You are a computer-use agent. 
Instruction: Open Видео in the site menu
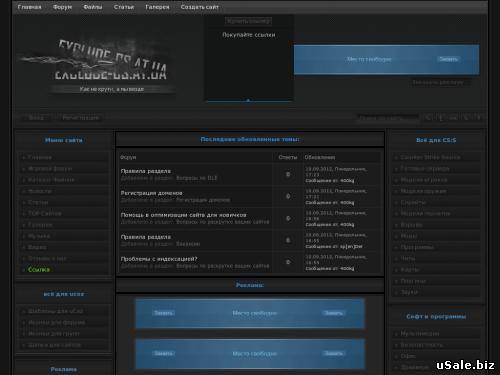pos(37,247)
